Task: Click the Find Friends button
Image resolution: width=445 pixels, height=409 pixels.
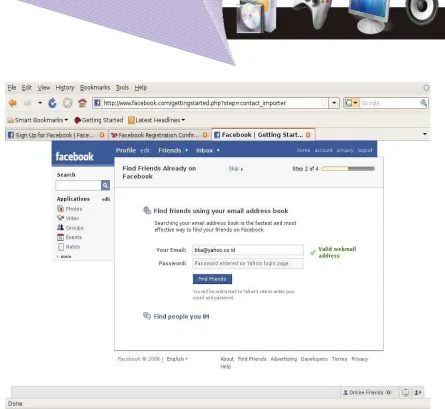Action: 212,279
